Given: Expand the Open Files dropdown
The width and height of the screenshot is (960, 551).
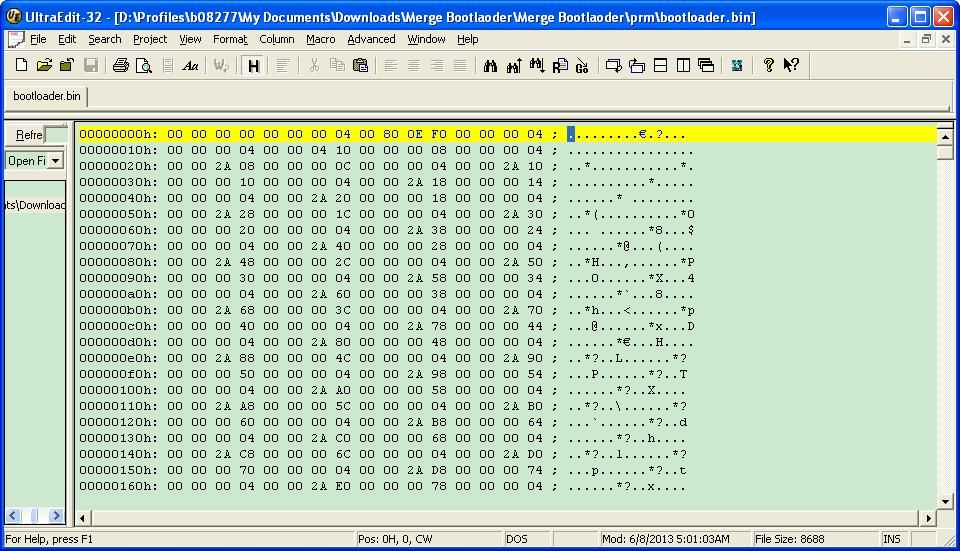Looking at the screenshot, I should pos(55,161).
